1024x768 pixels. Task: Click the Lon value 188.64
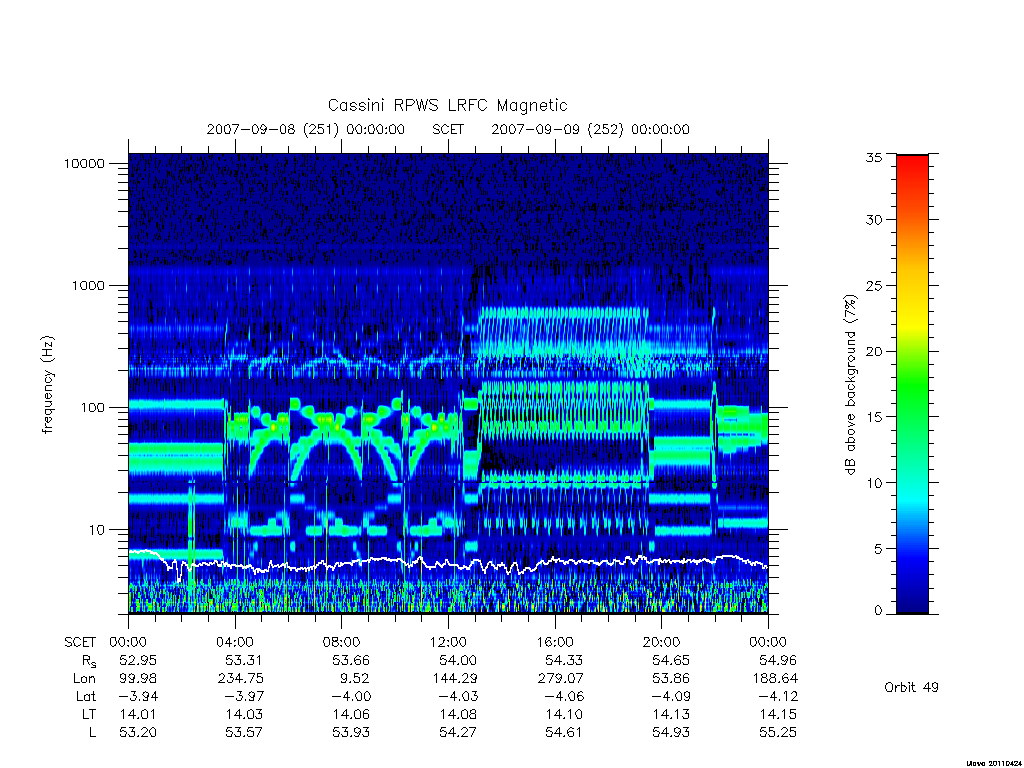(775, 679)
